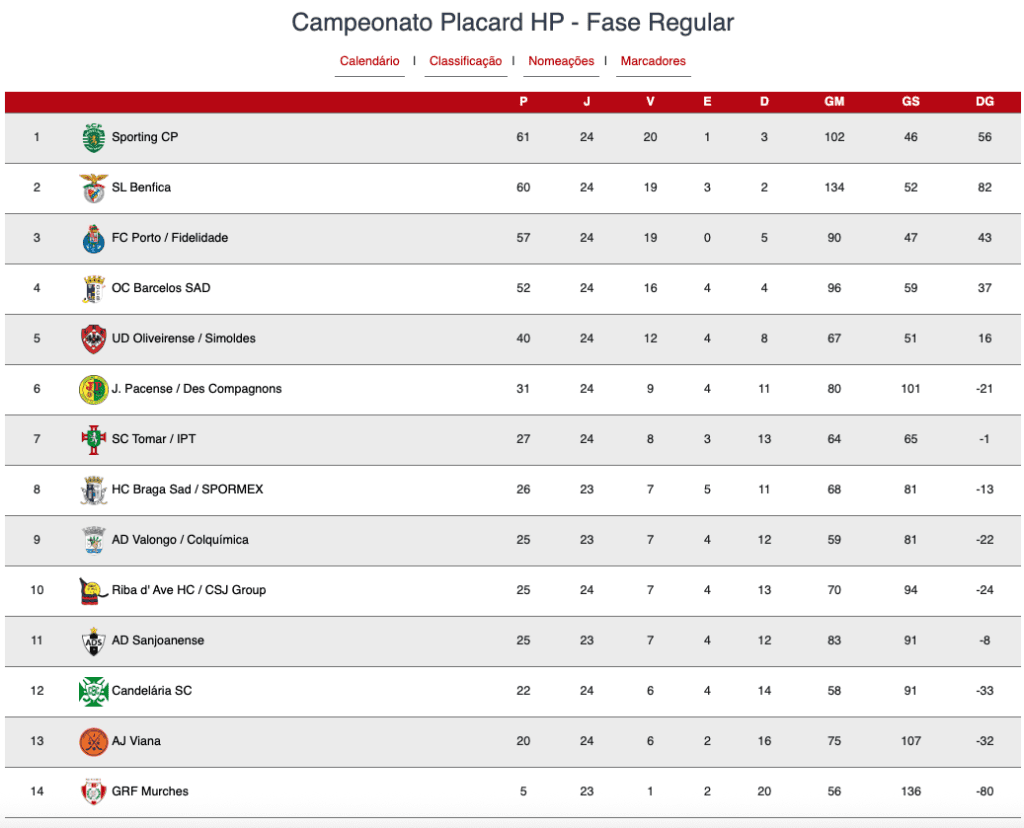Open AD Valongo / Colquímica team name
Screen dimensions: 1024x828
[180, 539]
